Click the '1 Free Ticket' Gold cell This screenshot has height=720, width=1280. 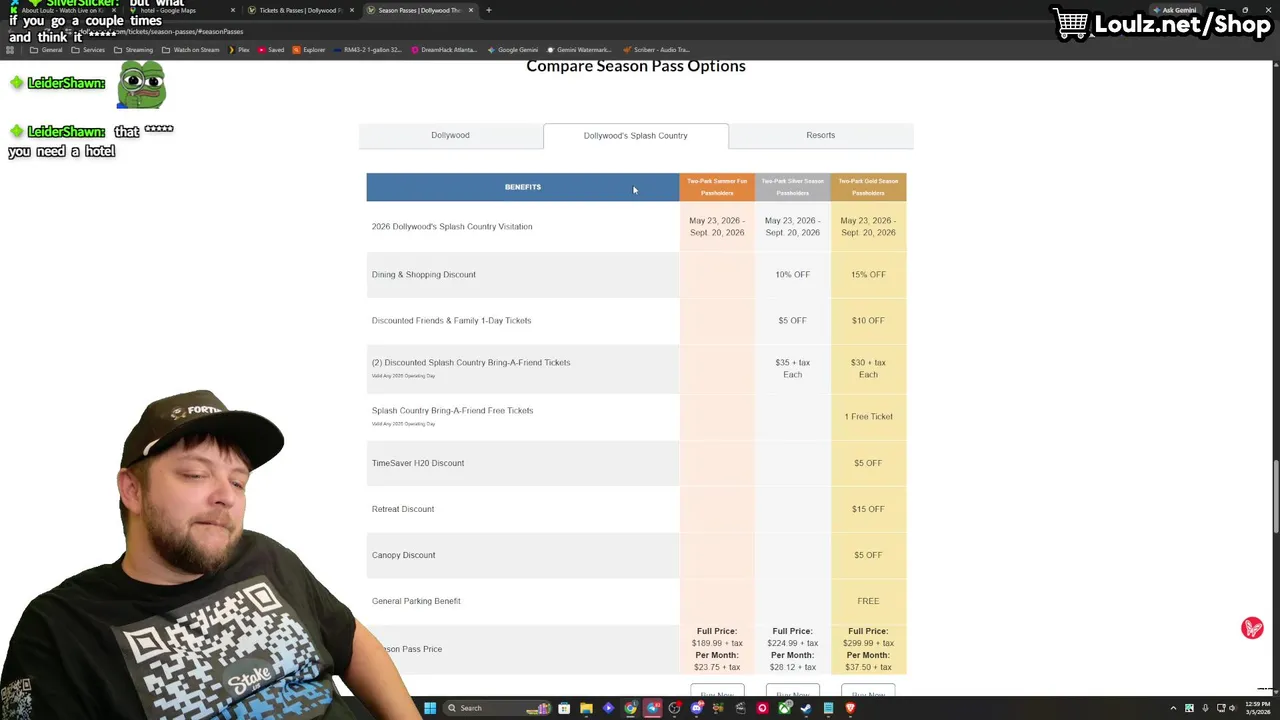point(868,417)
